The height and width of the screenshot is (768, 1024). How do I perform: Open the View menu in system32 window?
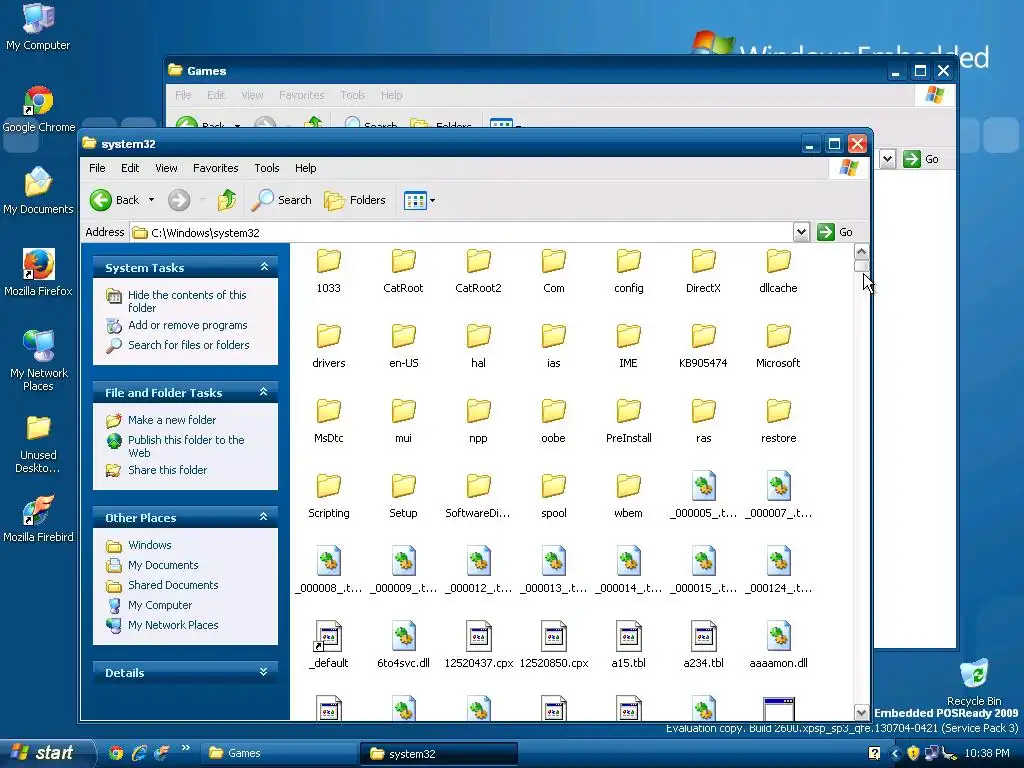166,168
